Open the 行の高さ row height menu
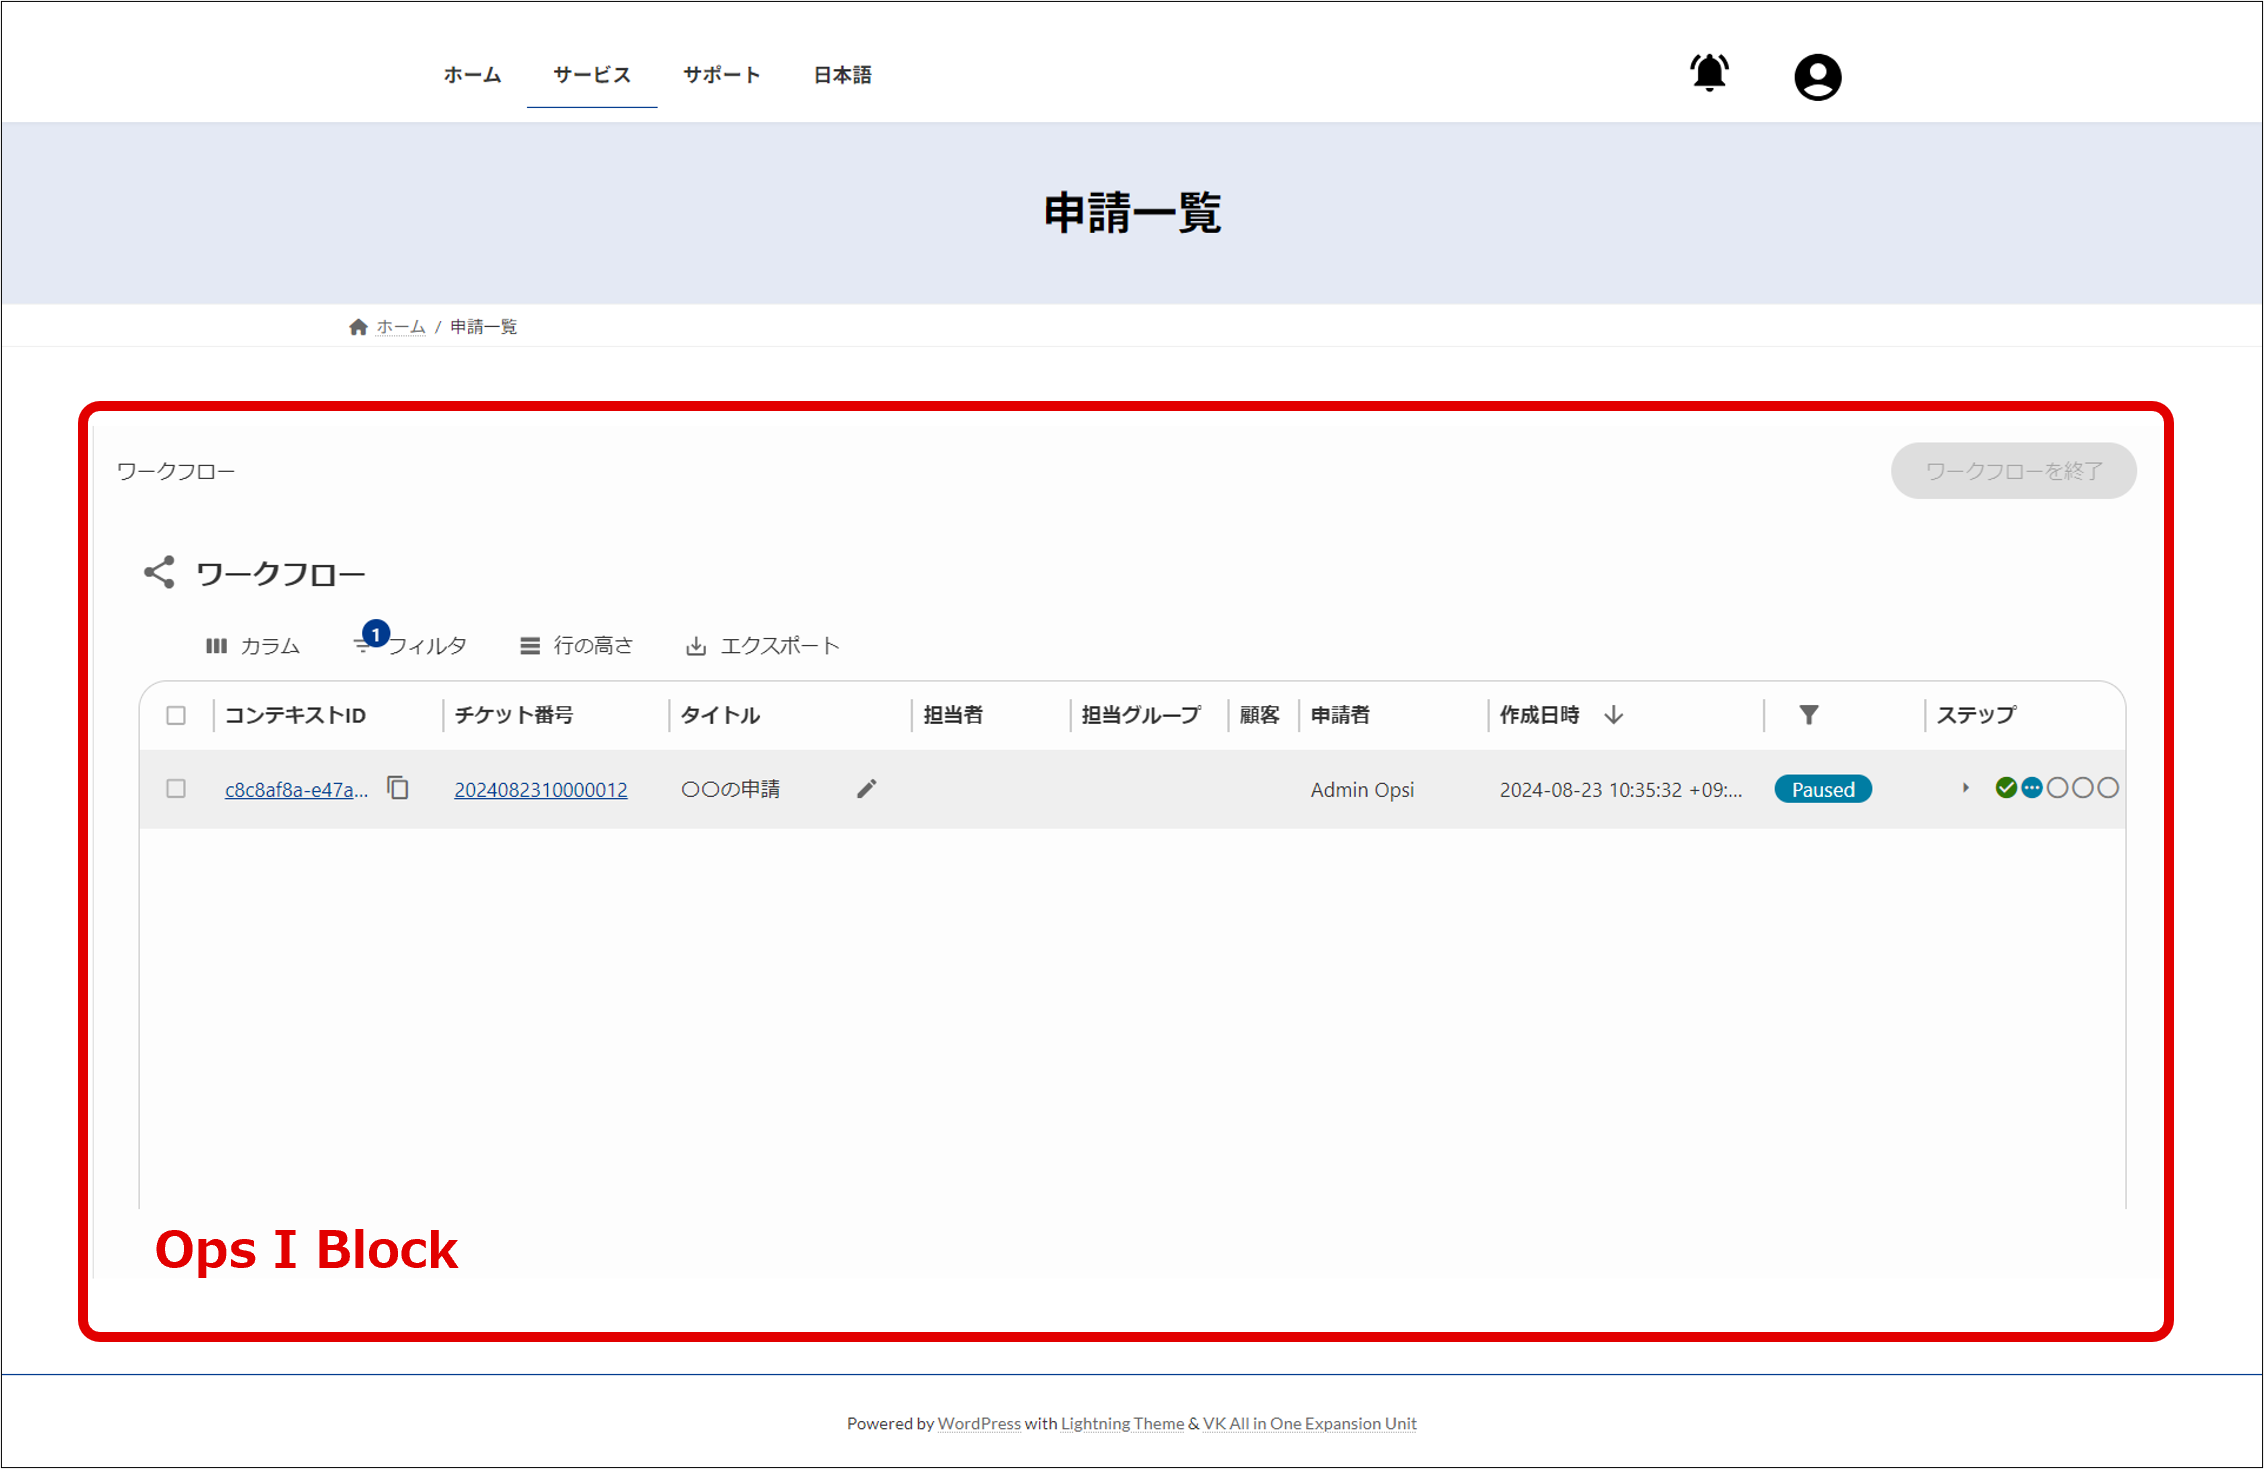Viewport: 2264px width, 1469px height. tap(577, 646)
